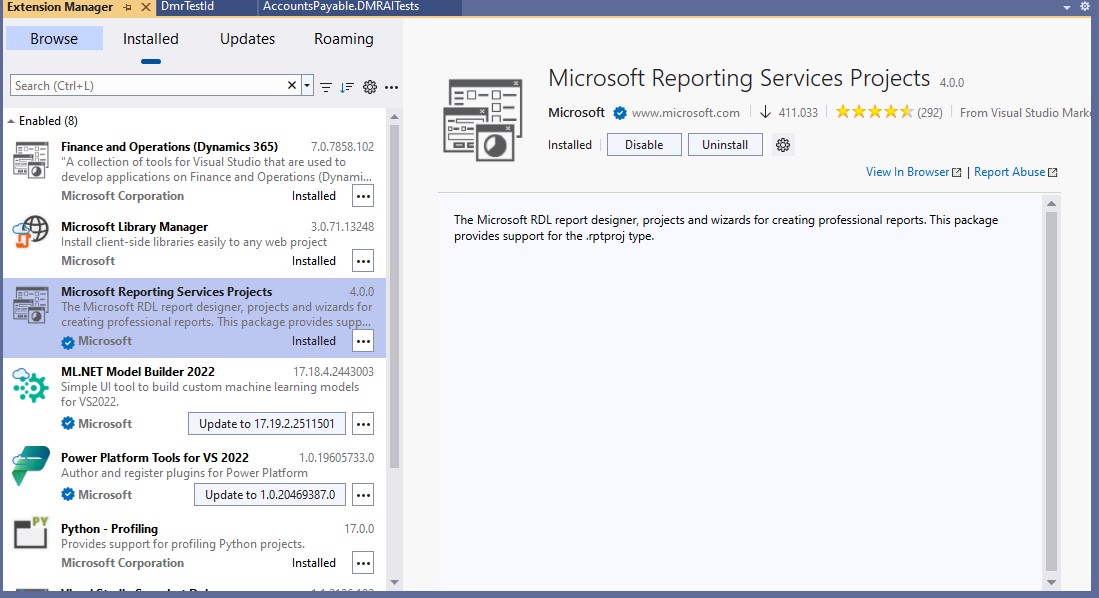1099x598 pixels.
Task: Click the extension list scroll down arrow
Action: tap(394, 582)
